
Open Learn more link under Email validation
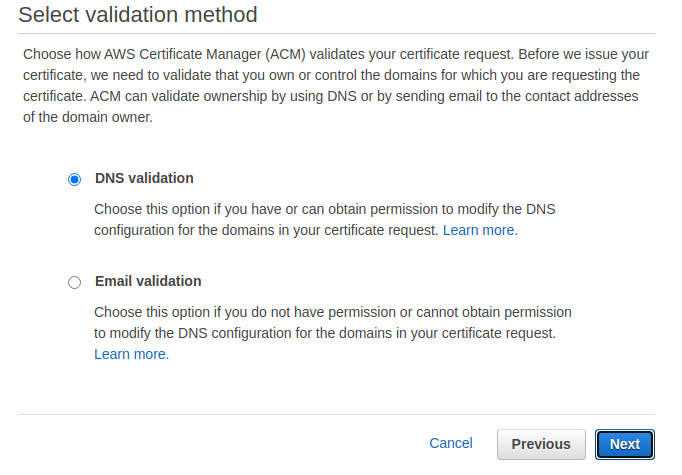(x=131, y=354)
